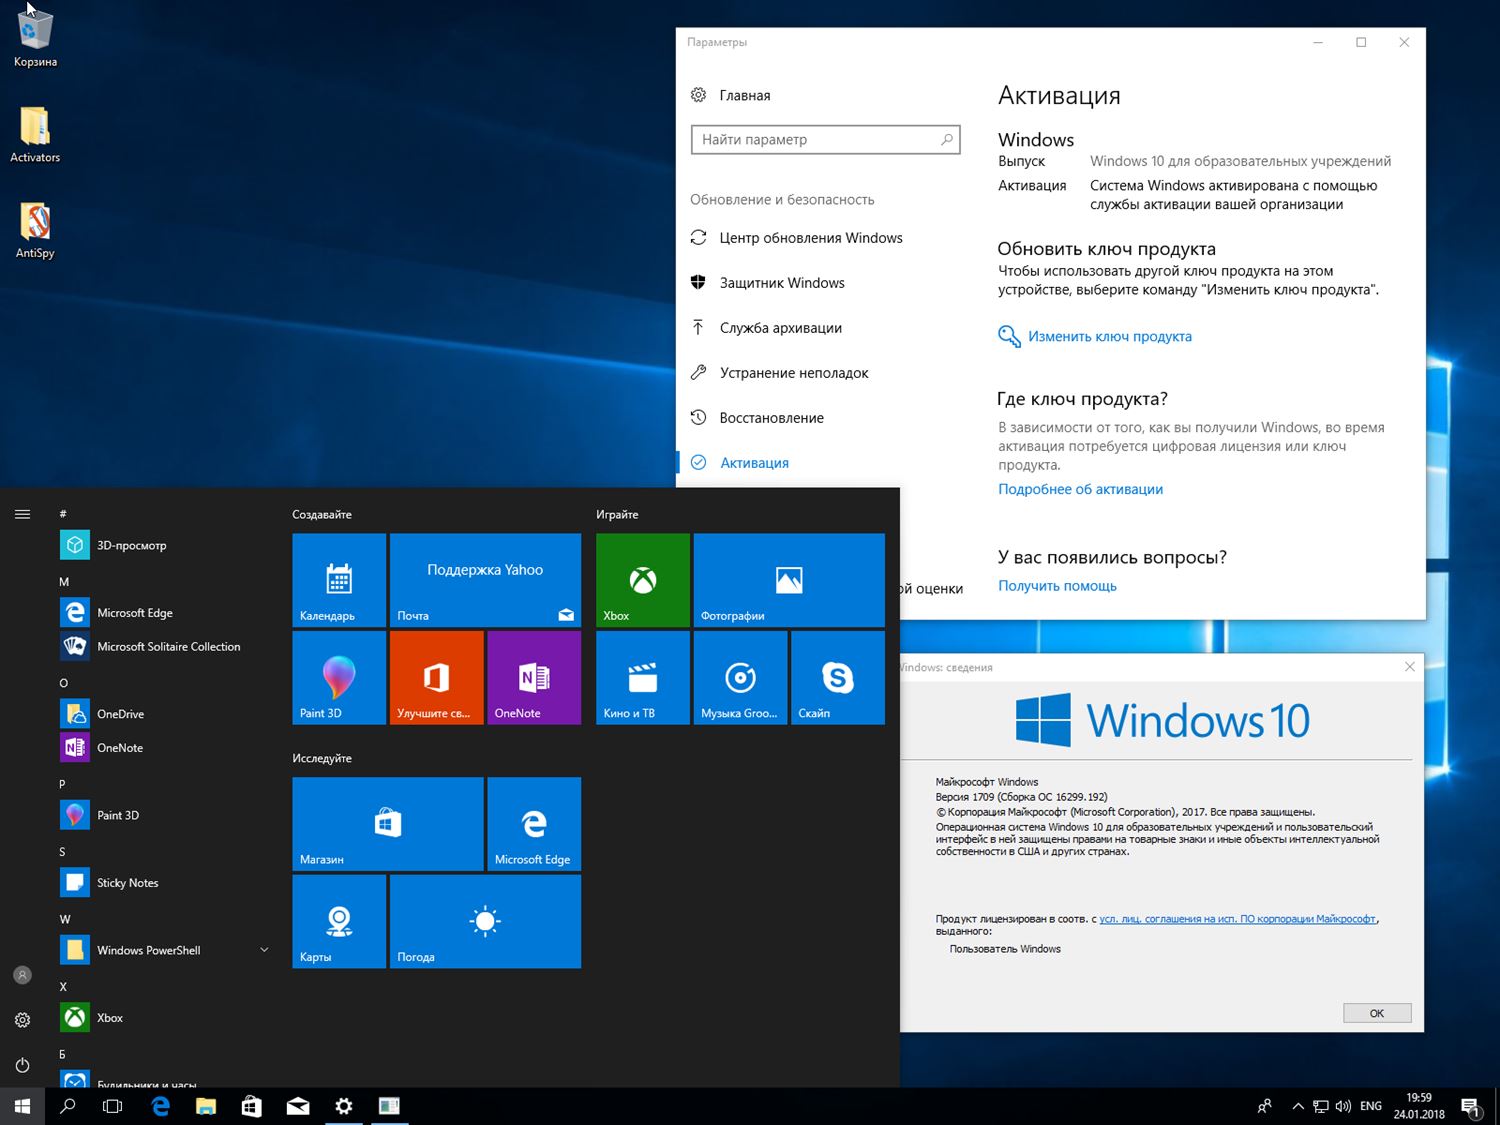Expand the Windows PowerShell folder chevron
This screenshot has height=1125, width=1500.
(x=264, y=950)
